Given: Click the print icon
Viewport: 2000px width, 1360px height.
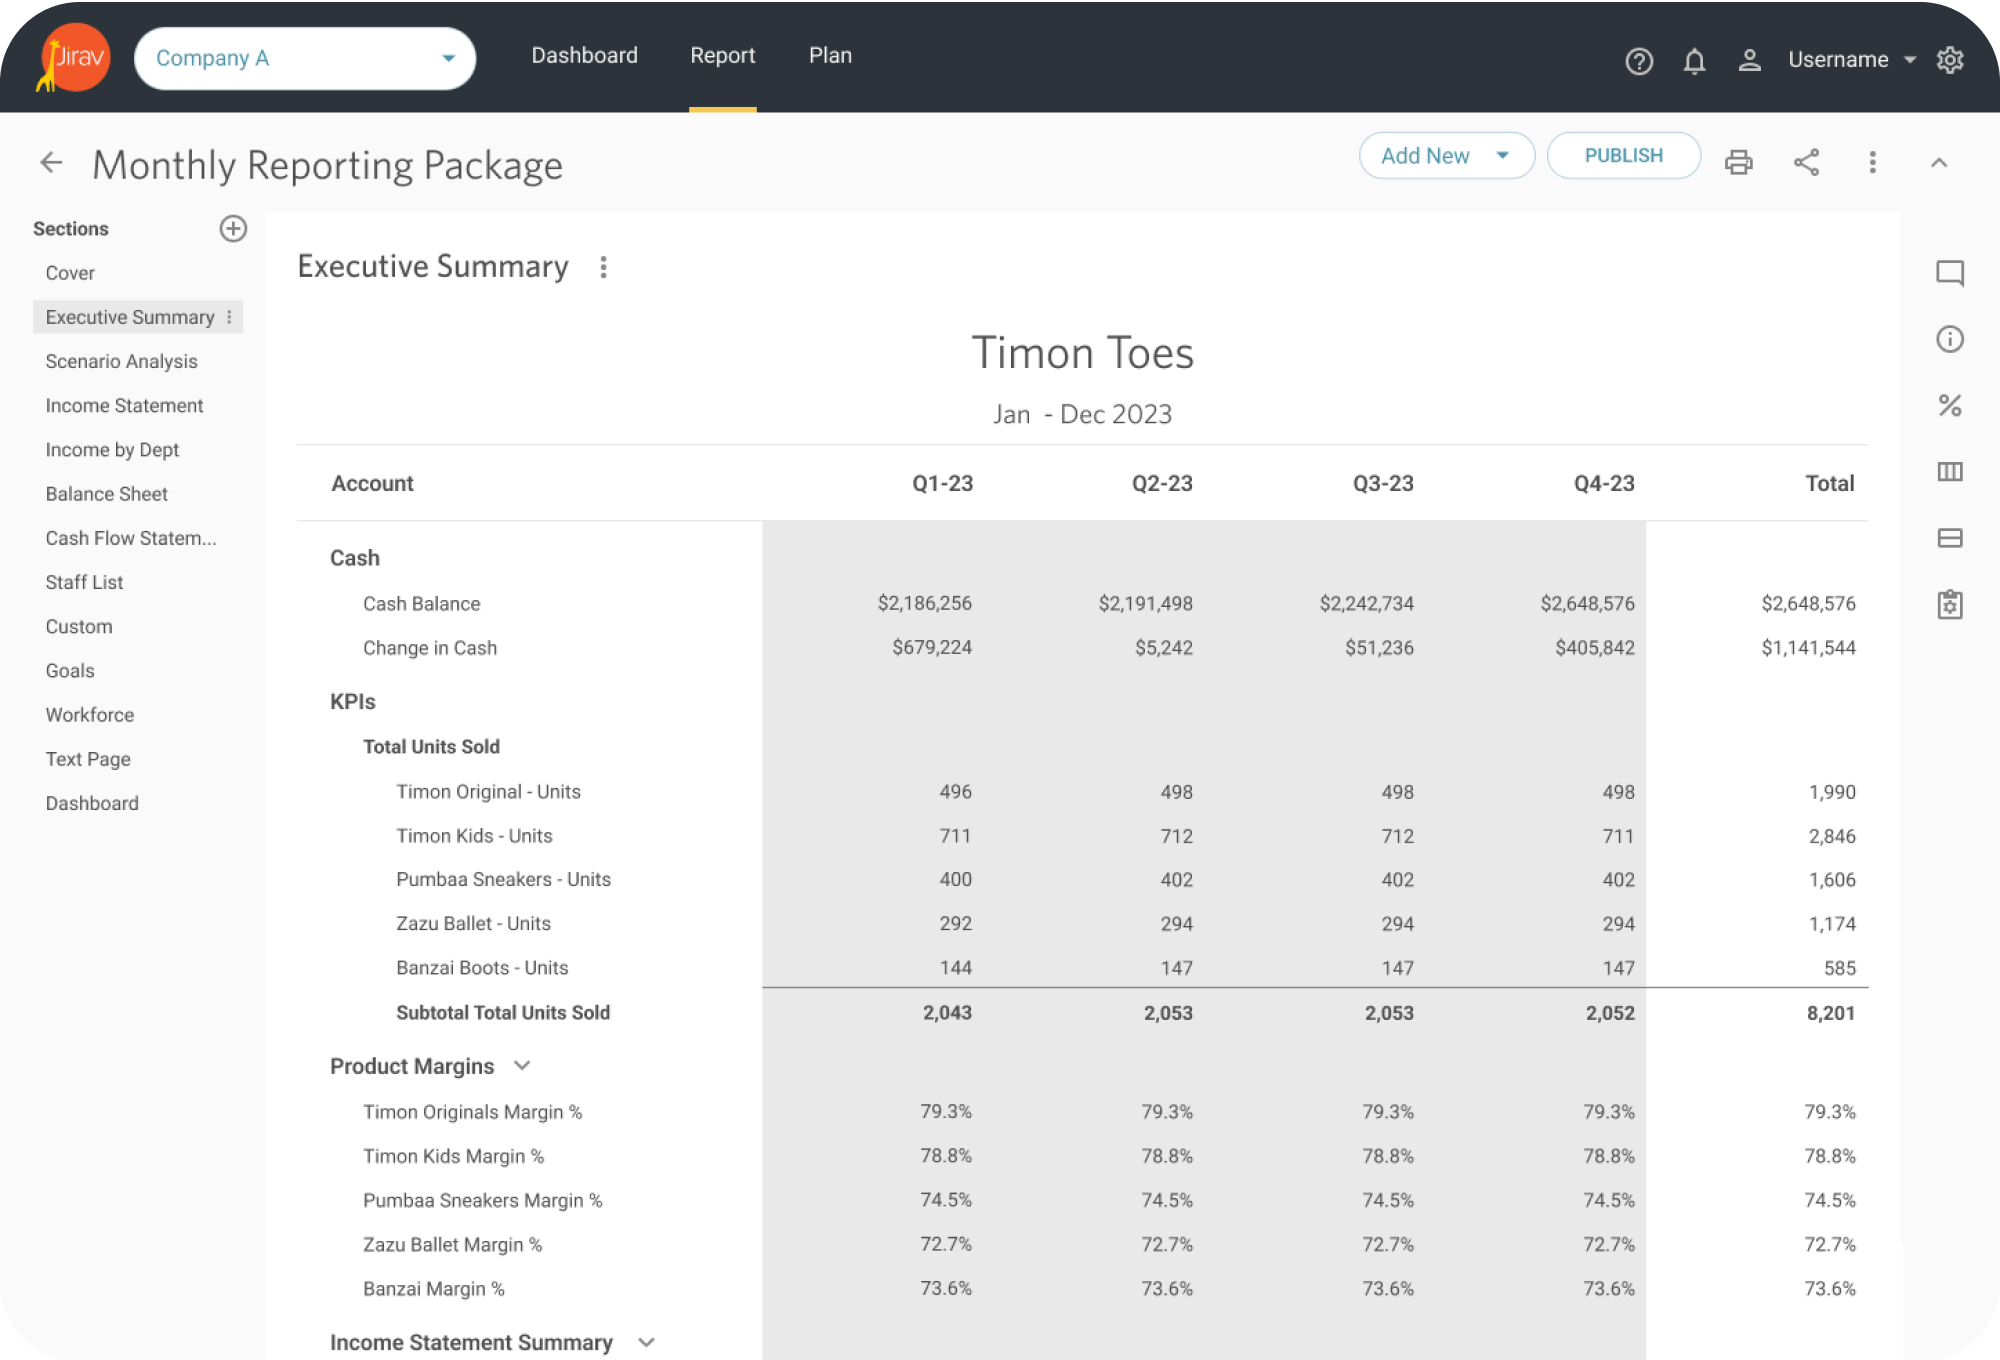Looking at the screenshot, I should point(1738,162).
